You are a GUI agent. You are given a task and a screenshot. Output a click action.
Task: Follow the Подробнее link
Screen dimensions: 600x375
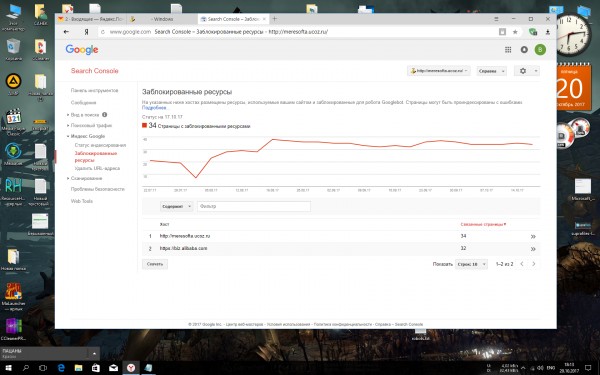click(x=154, y=108)
